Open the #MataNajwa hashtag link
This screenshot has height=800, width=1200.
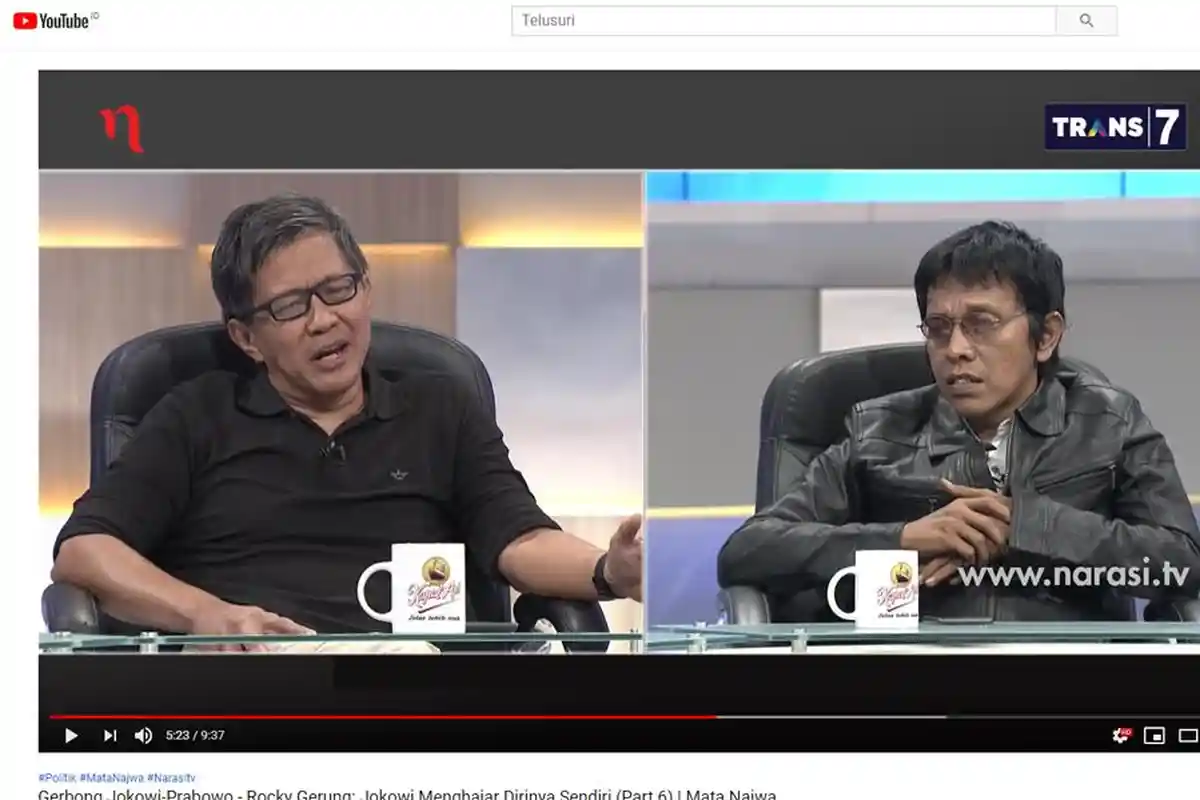tap(111, 777)
